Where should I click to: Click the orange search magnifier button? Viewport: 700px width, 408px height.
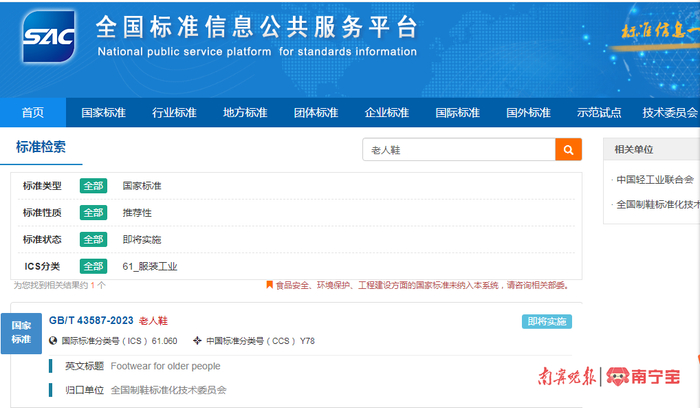[568, 150]
